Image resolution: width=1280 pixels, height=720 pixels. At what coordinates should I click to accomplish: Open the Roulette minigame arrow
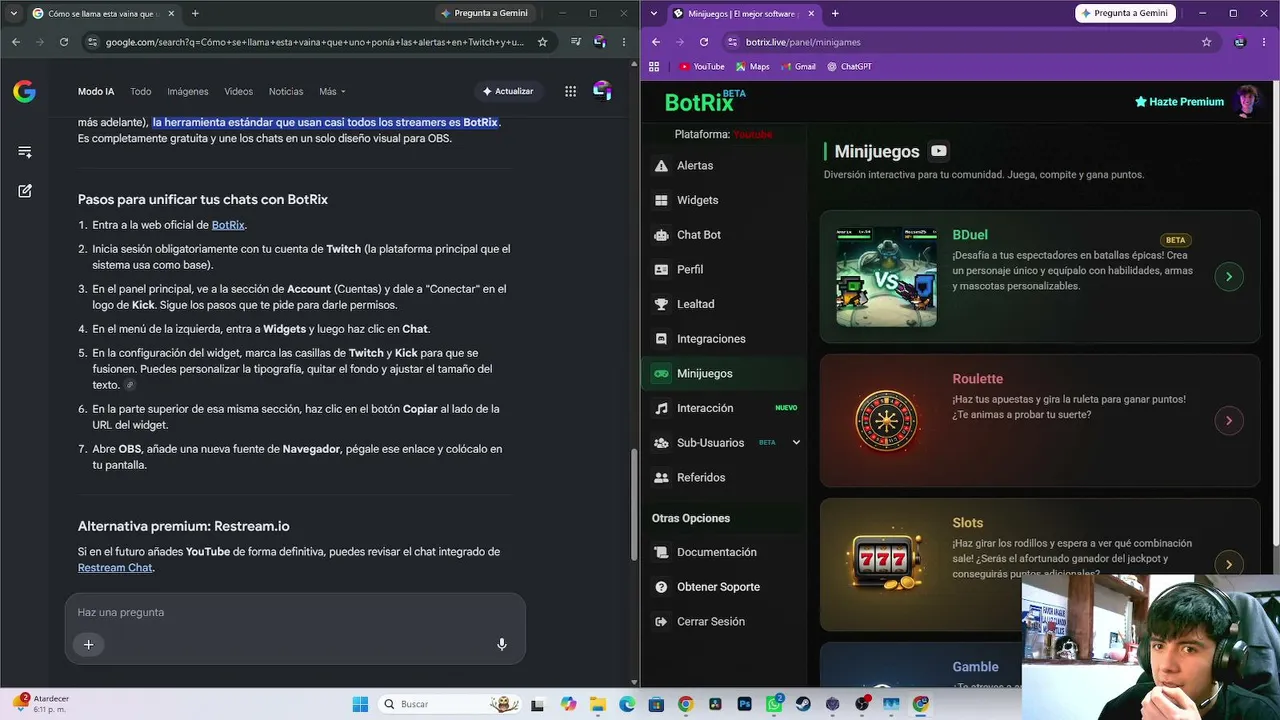1229,420
